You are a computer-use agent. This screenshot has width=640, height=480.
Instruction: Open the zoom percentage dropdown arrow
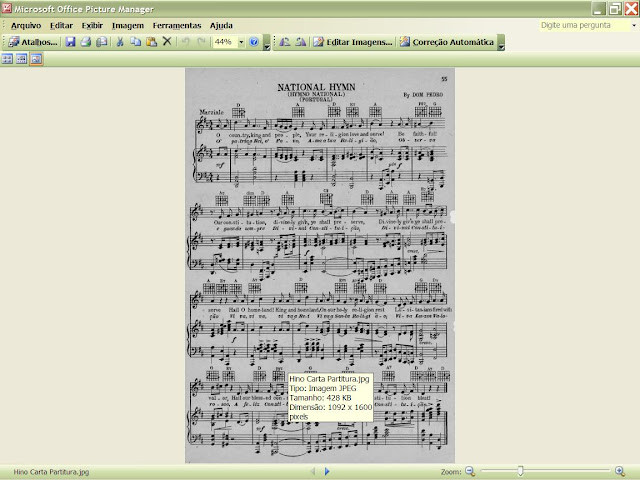[241, 42]
